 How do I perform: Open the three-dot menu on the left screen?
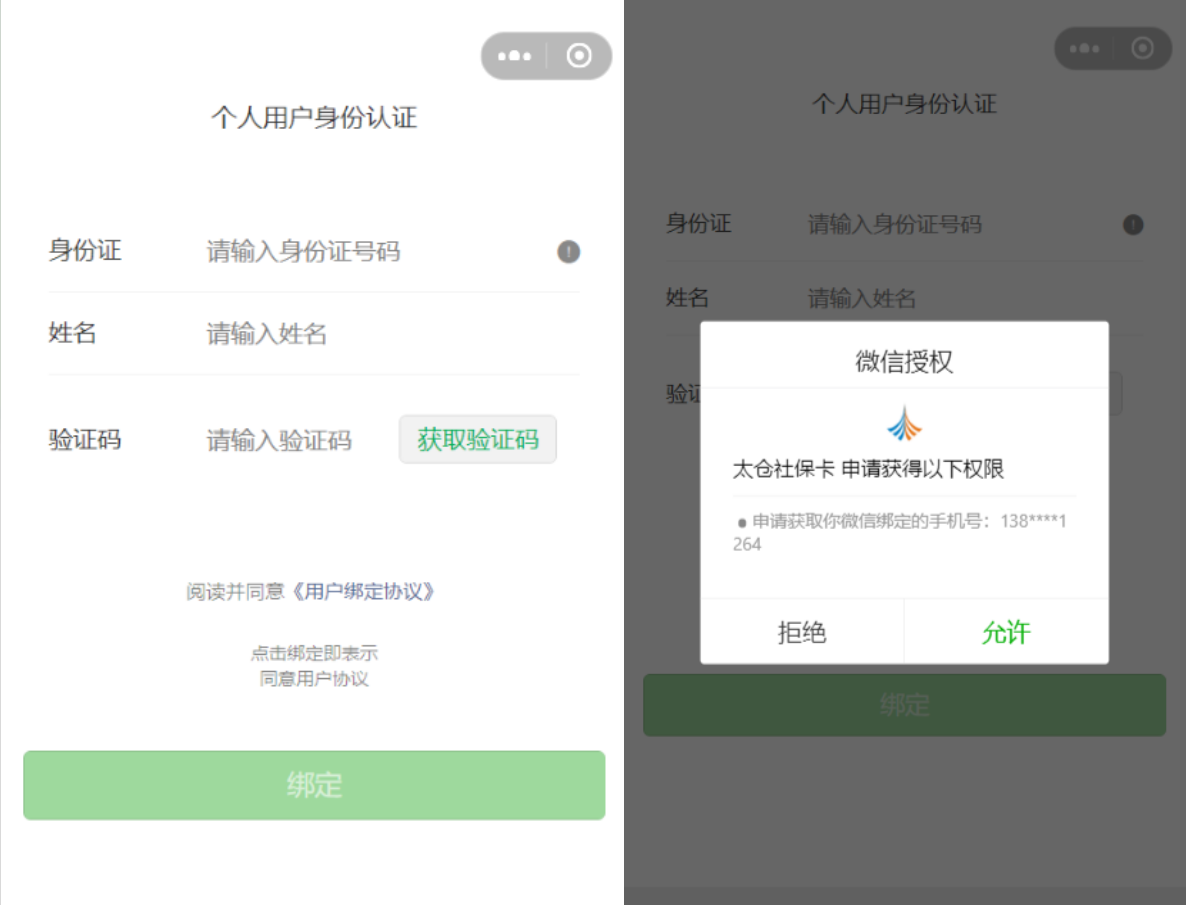[x=514, y=56]
